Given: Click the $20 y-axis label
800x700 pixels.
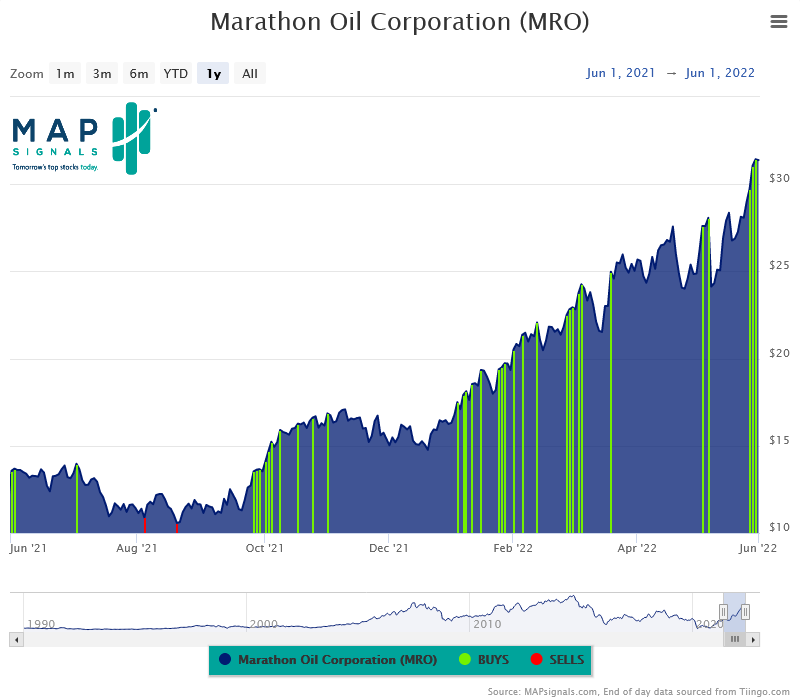Looking at the screenshot, I should (779, 353).
